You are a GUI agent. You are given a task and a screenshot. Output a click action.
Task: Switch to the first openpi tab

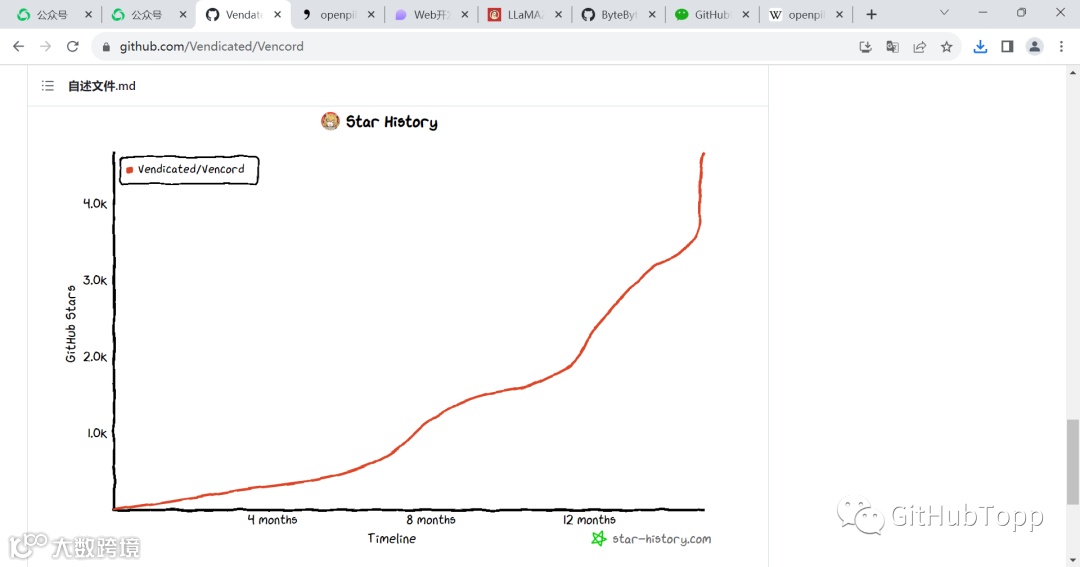[x=338, y=14]
